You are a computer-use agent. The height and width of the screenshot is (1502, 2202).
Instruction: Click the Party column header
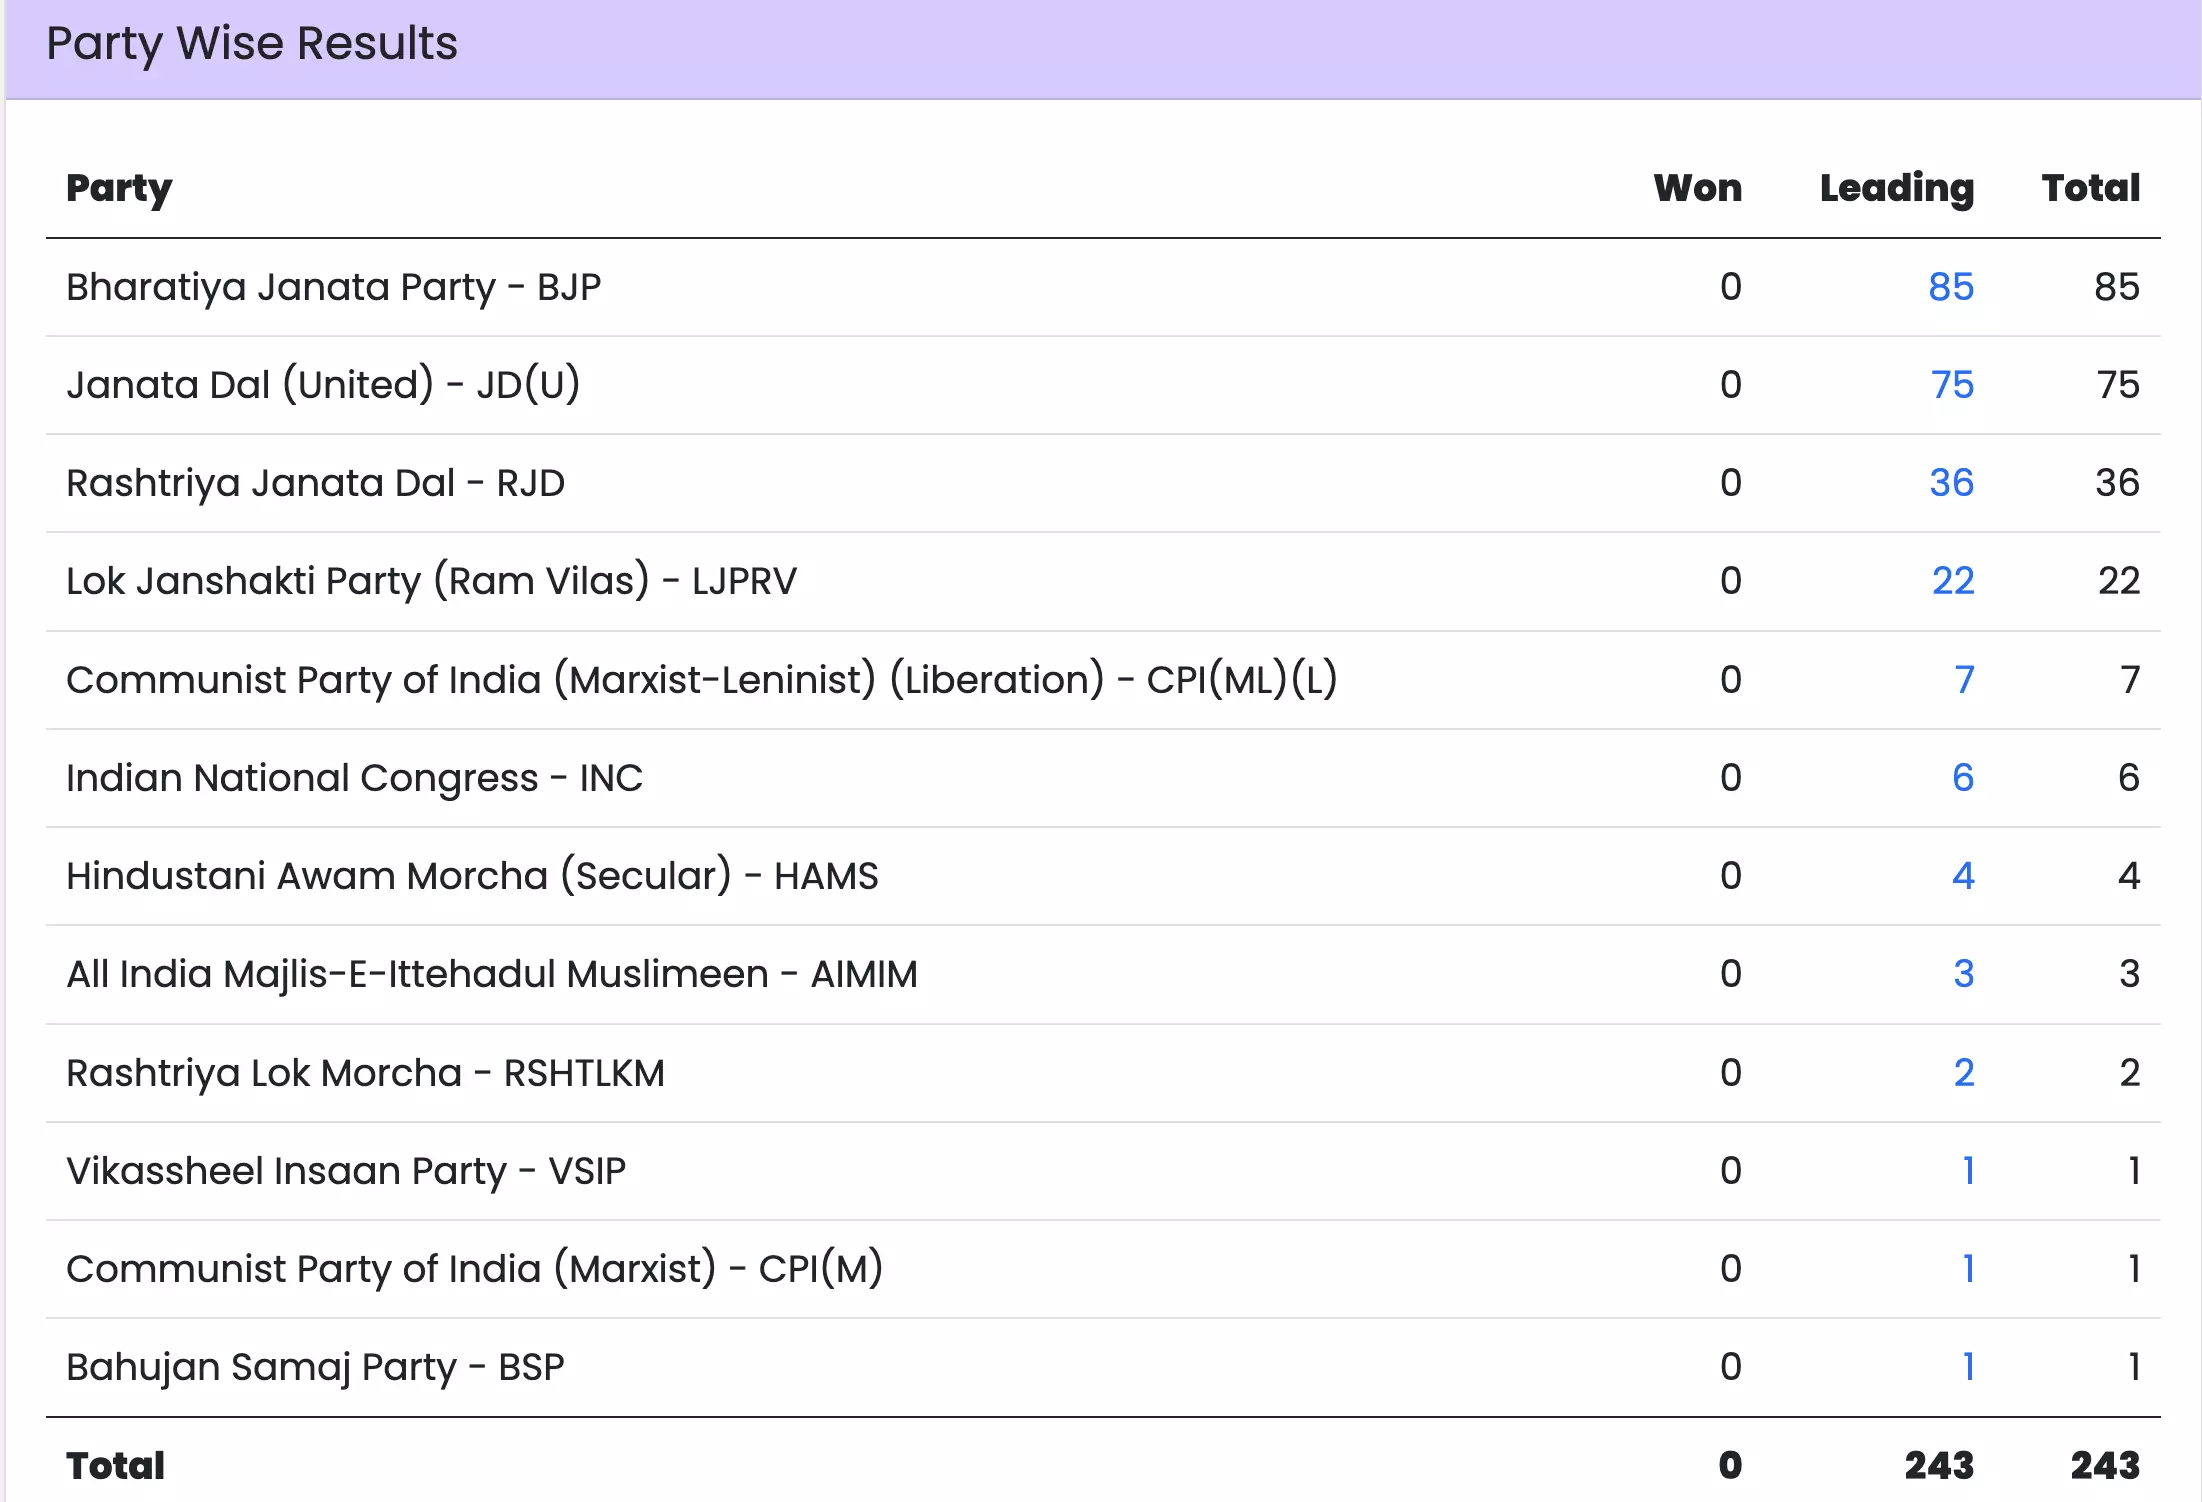pos(119,188)
